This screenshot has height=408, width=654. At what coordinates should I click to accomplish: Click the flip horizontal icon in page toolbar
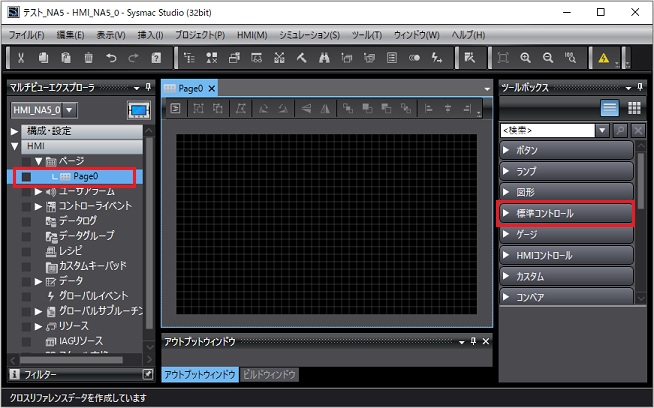pyautogui.click(x=325, y=109)
